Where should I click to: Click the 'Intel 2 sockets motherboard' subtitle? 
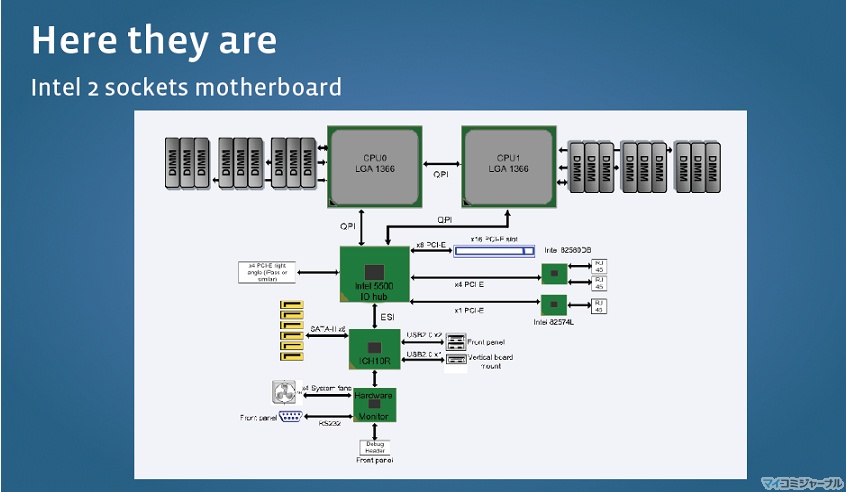[x=186, y=87]
